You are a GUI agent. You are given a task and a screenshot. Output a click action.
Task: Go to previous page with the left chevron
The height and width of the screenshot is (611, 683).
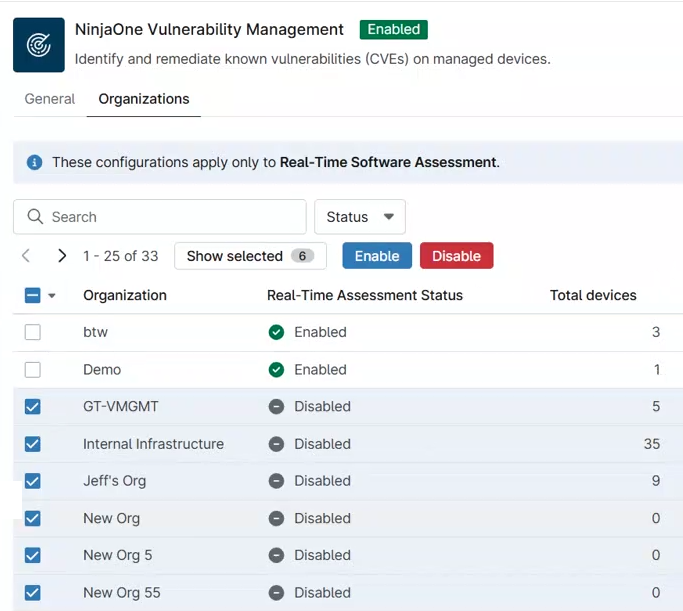point(26,256)
